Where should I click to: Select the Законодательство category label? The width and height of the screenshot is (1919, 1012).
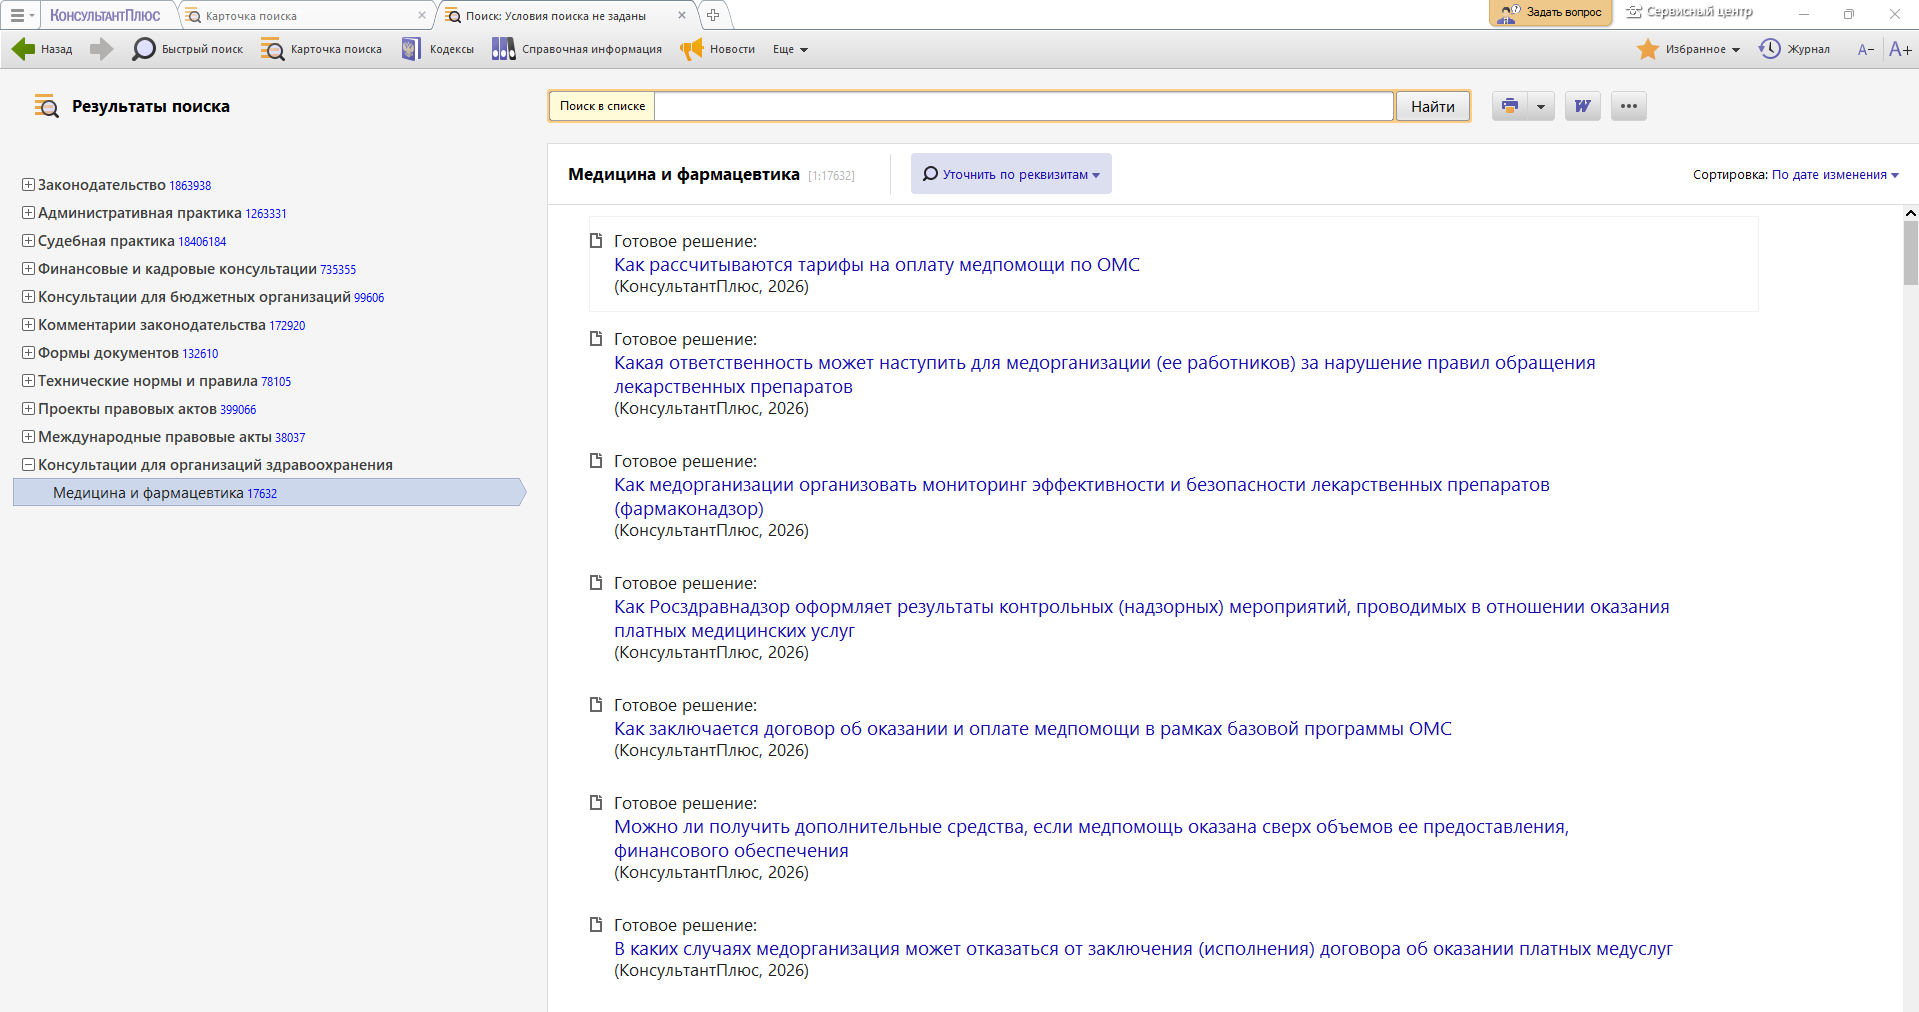[x=102, y=185]
